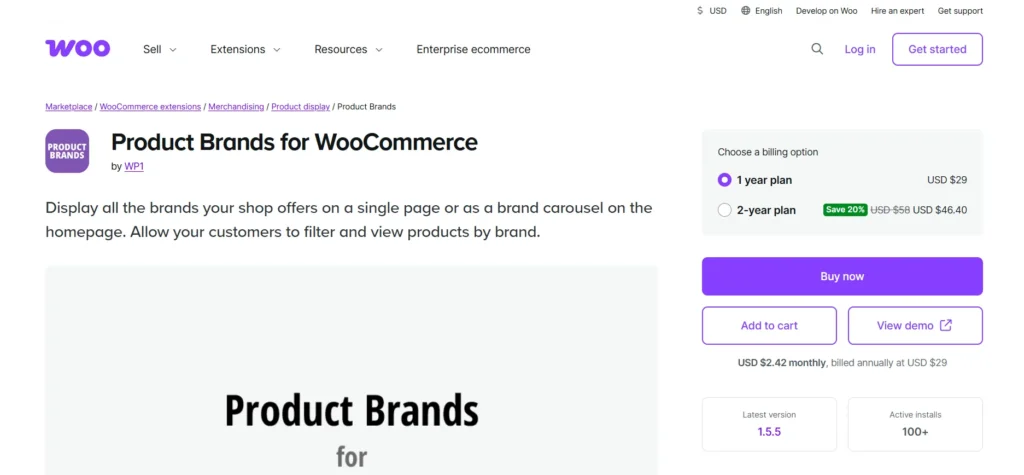This screenshot has width=1024, height=475.
Task: Expand the Resources dropdown menu
Action: (348, 49)
